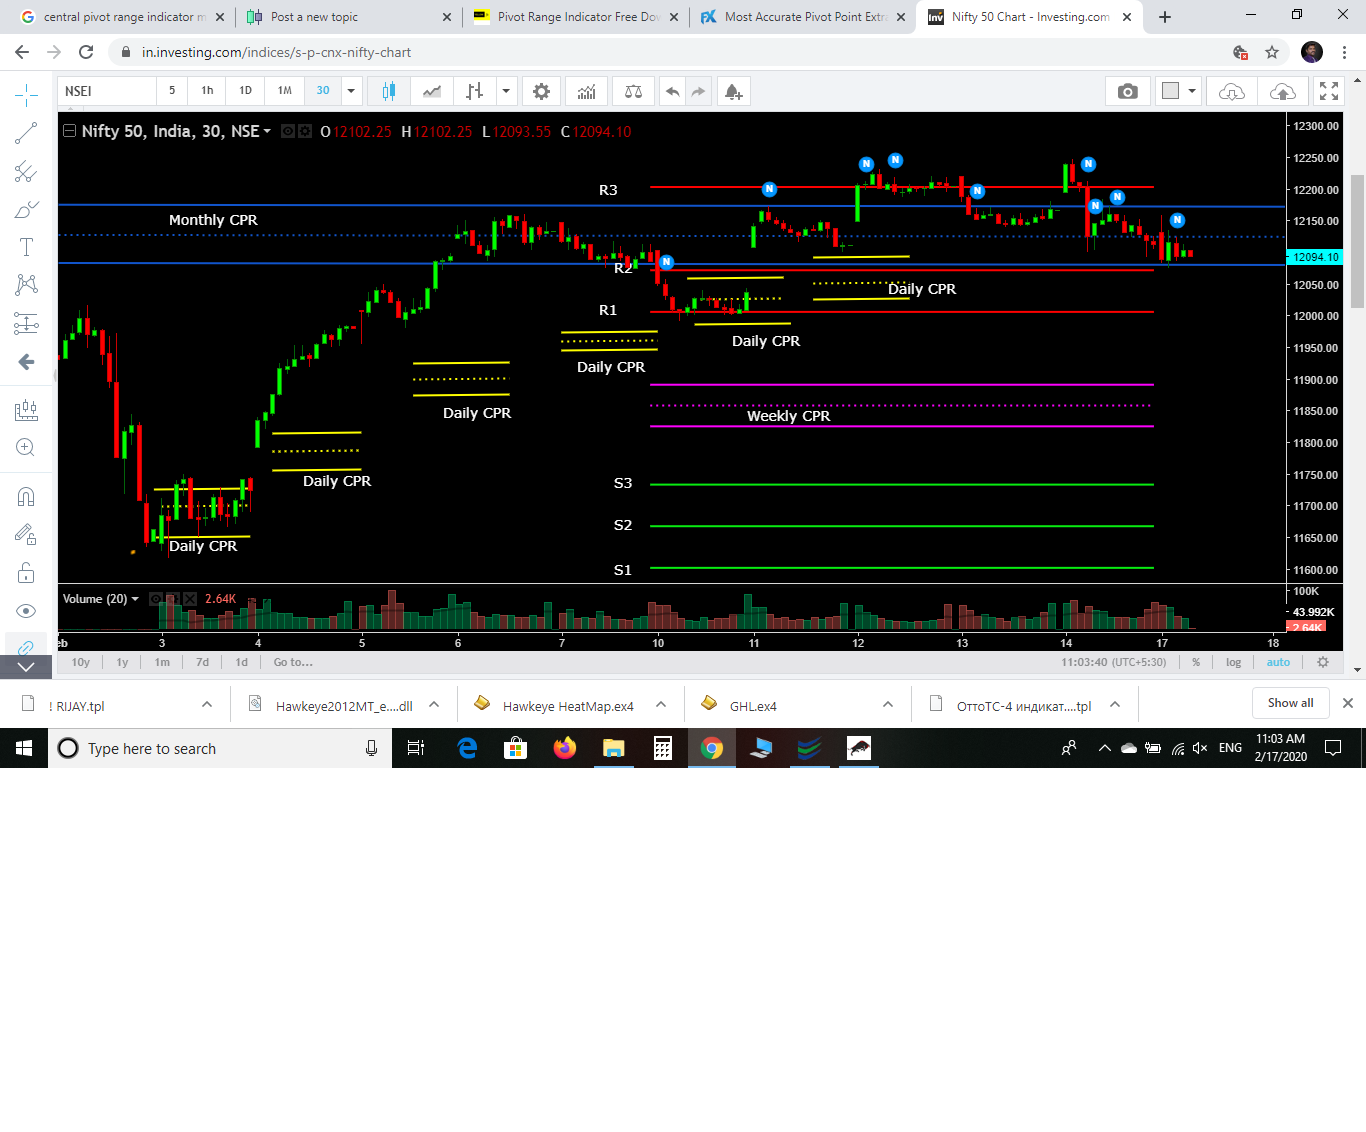Bookmark this page with star
The height and width of the screenshot is (1132, 1366).
click(1272, 52)
